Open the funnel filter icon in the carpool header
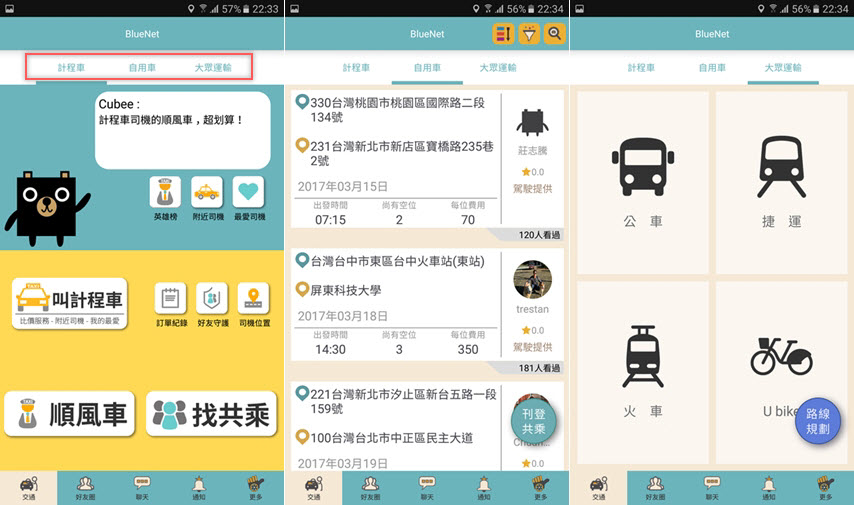The image size is (854, 505). pos(529,34)
